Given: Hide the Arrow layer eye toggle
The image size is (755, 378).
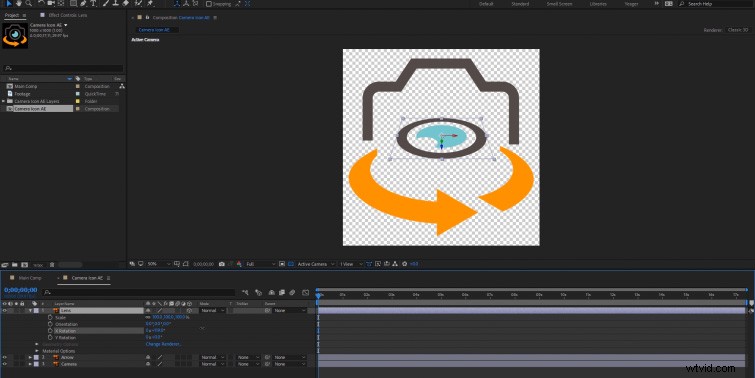Looking at the screenshot, I should point(4,357).
